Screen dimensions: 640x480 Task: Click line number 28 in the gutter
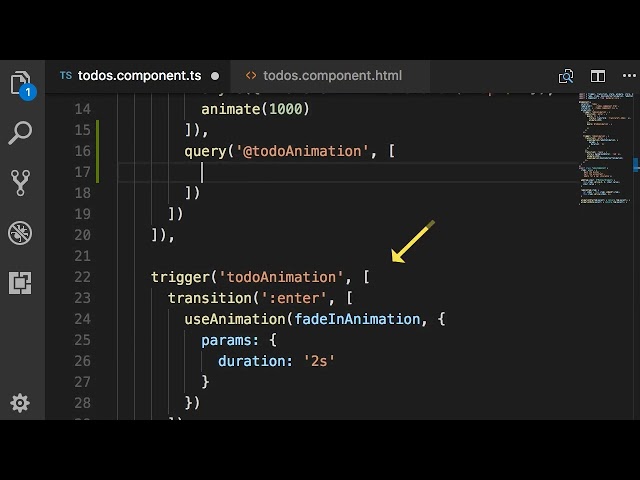coord(82,403)
